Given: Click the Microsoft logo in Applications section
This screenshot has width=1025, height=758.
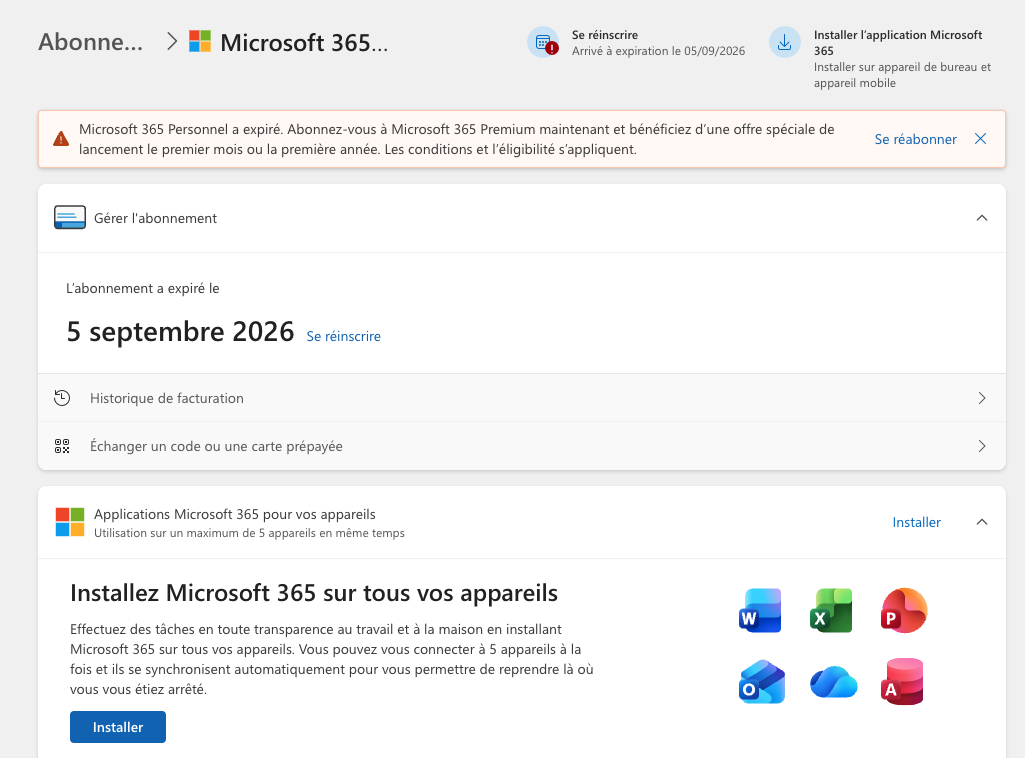Looking at the screenshot, I should click(70, 522).
